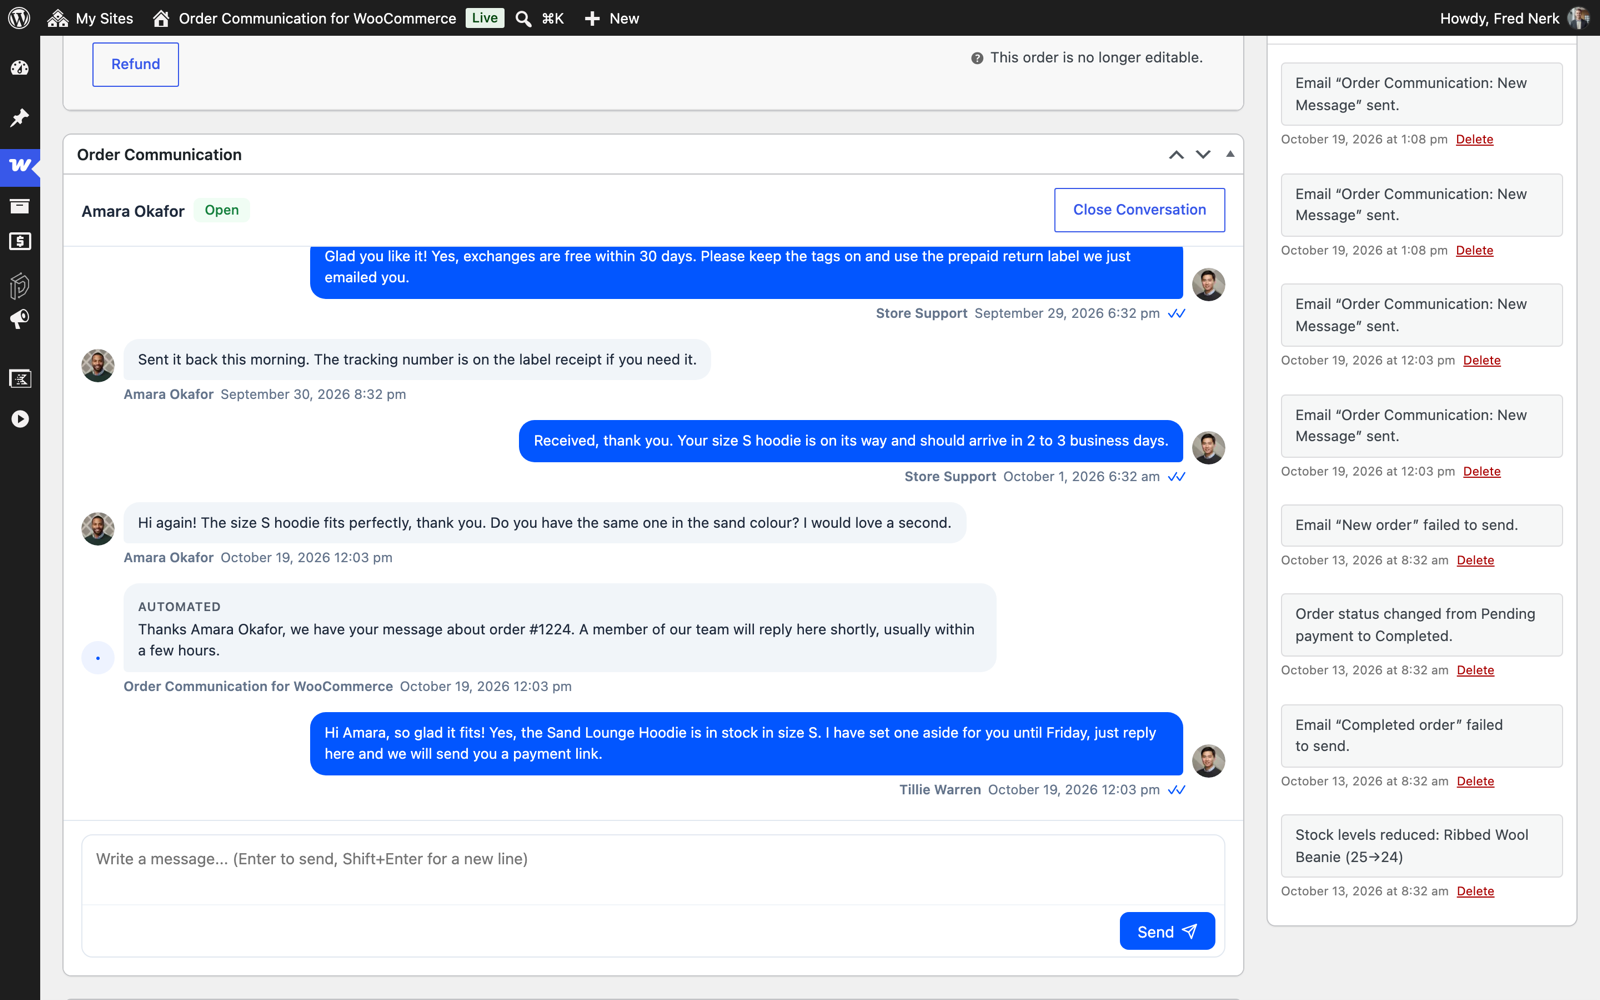1600x1000 pixels.
Task: Click the Send button
Action: click(x=1167, y=931)
